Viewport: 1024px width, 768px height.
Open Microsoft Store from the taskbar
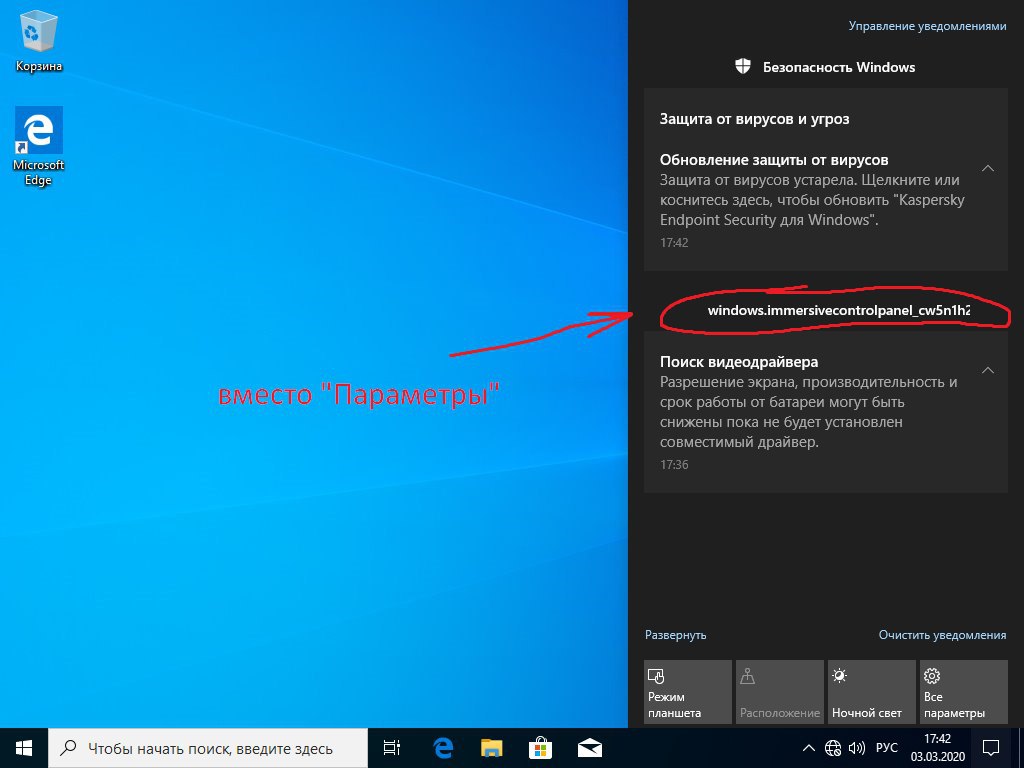541,748
